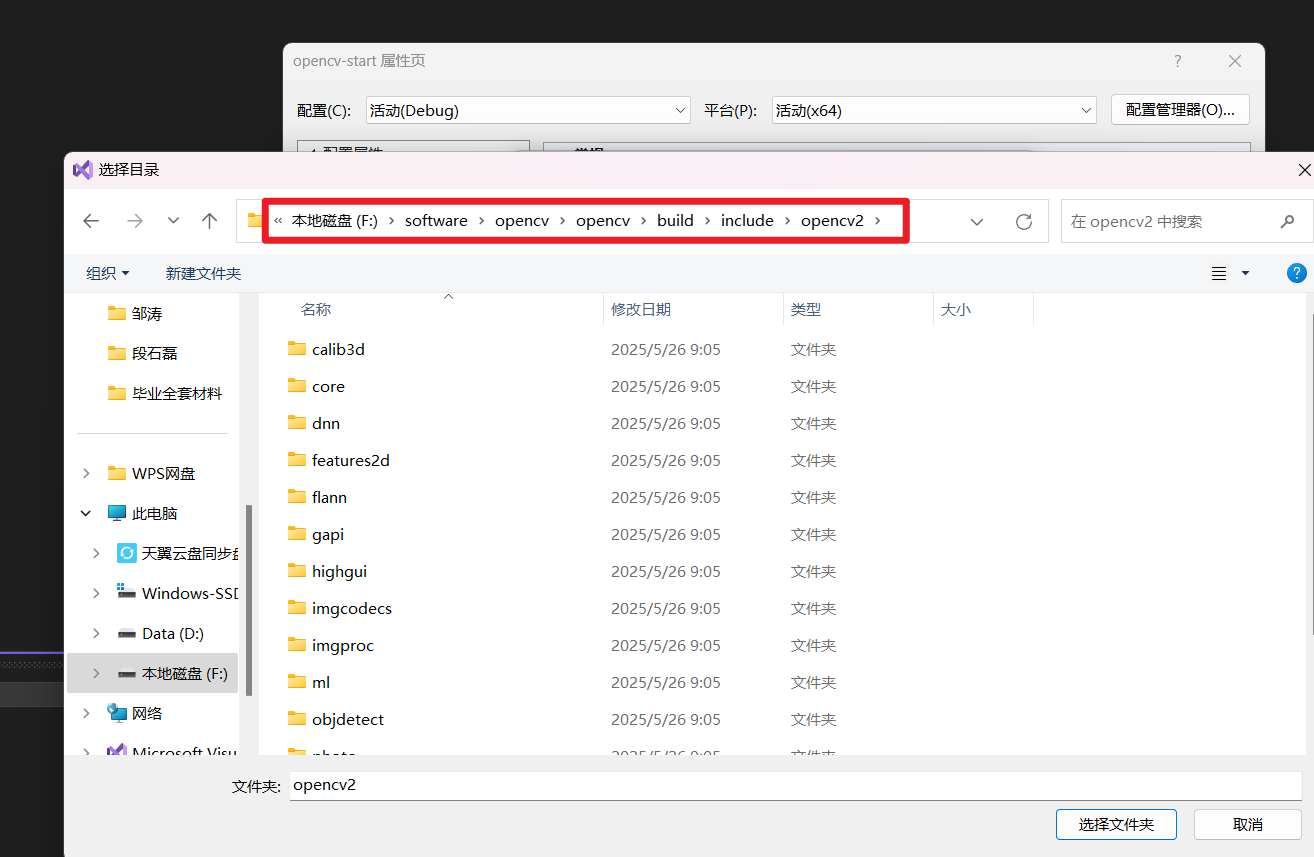Go back using the back arrow

tap(91, 221)
